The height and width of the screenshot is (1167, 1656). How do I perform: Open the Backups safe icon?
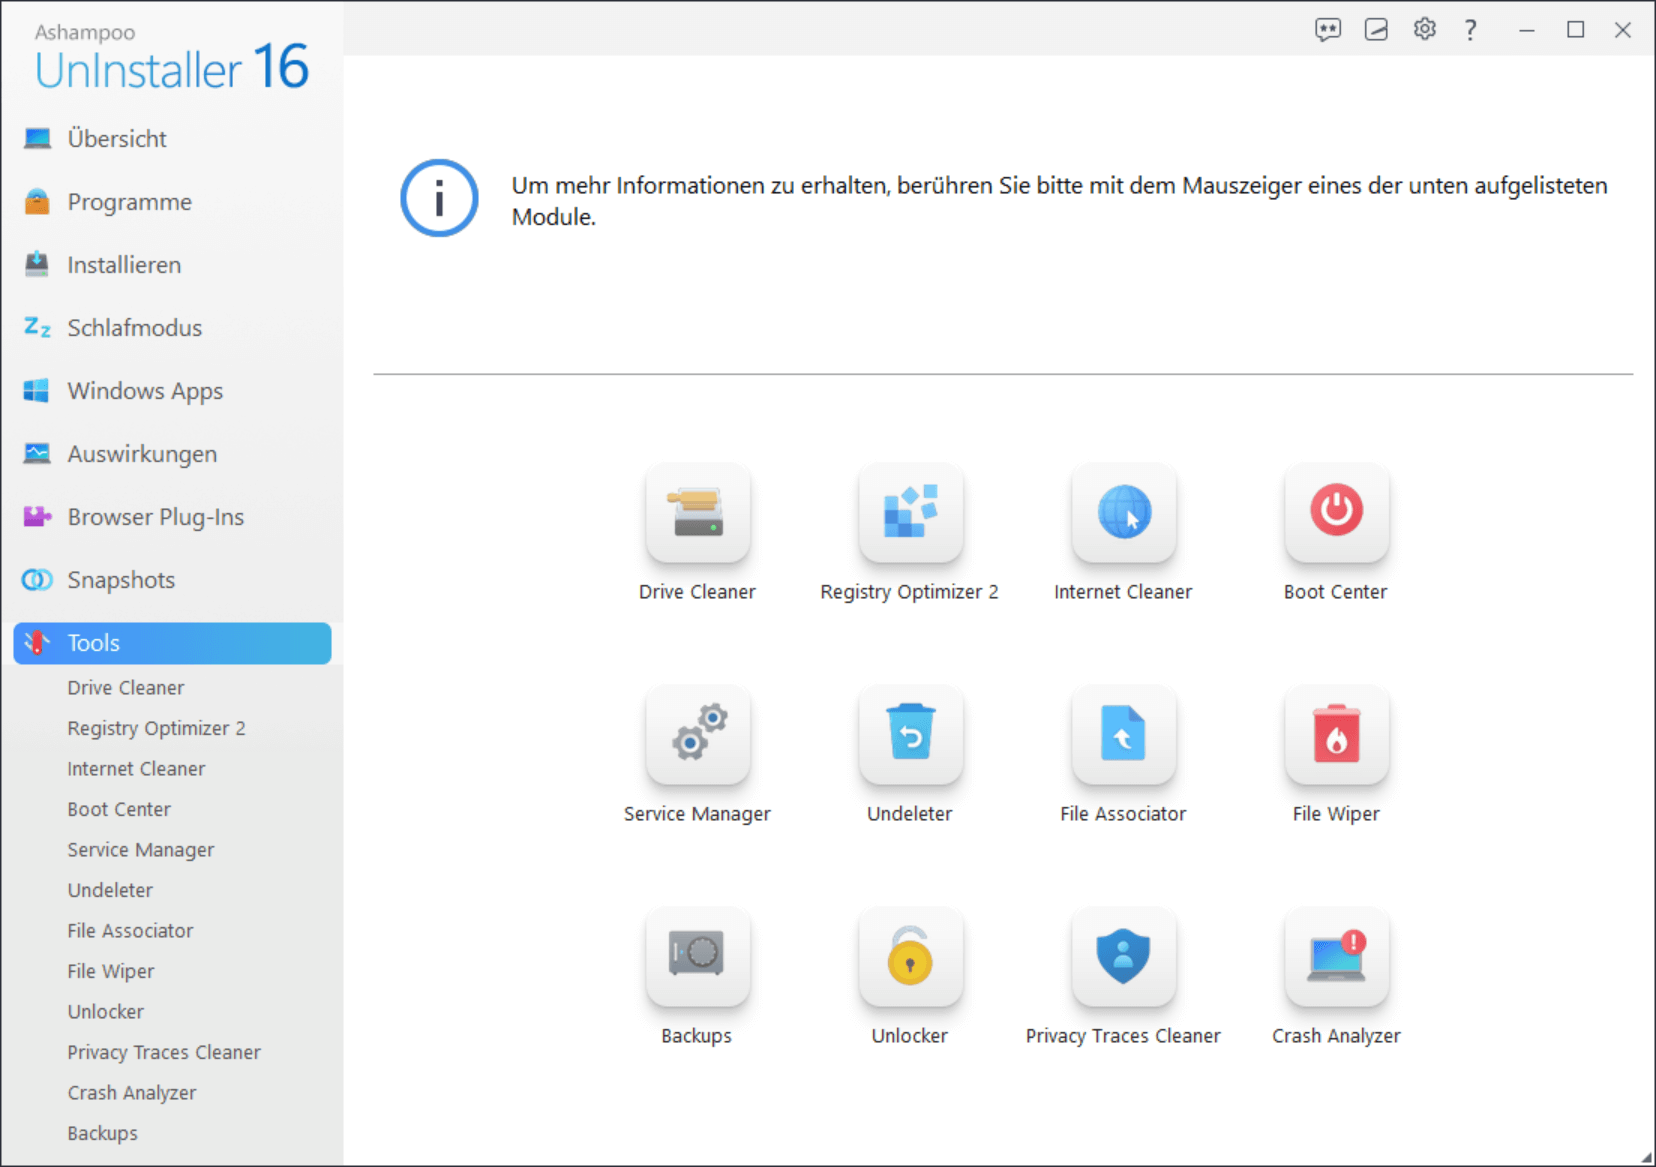[x=697, y=956]
